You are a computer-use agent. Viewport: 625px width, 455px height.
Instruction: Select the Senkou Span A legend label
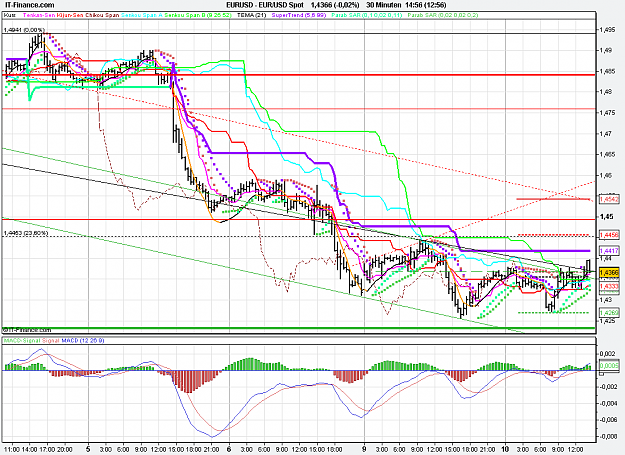click(142, 15)
